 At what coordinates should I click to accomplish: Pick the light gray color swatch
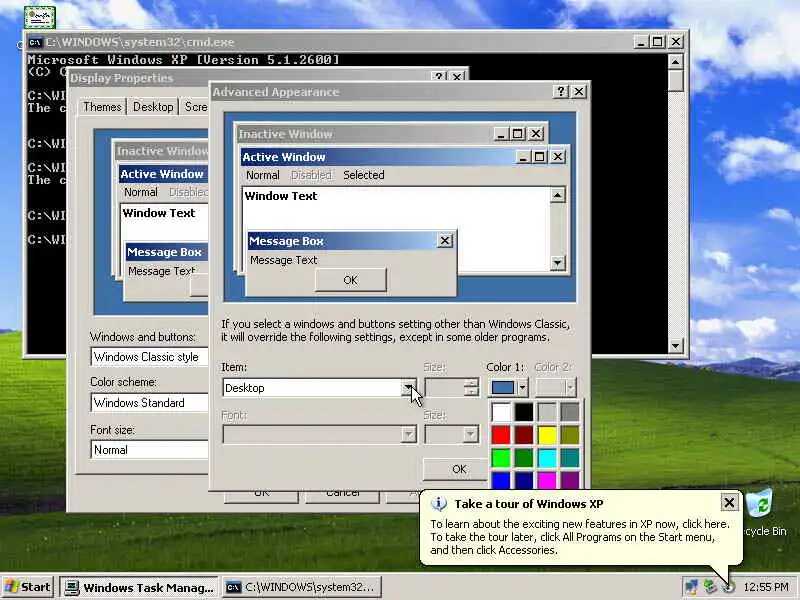pyautogui.click(x=547, y=412)
